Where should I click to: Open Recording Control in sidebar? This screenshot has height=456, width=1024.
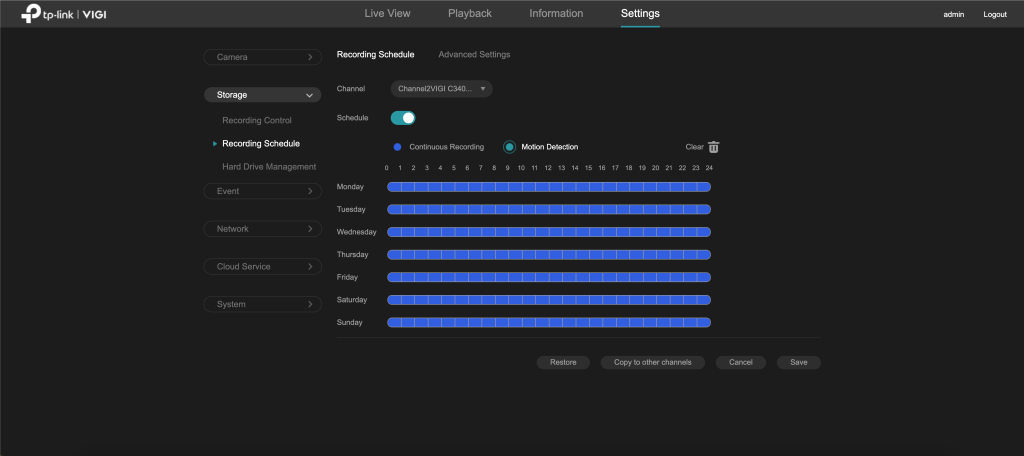pos(257,121)
